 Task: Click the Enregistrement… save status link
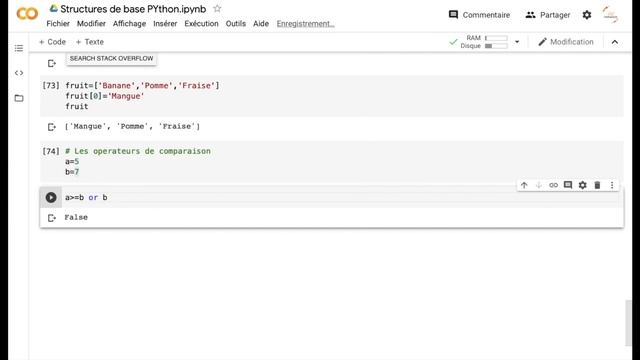point(305,24)
